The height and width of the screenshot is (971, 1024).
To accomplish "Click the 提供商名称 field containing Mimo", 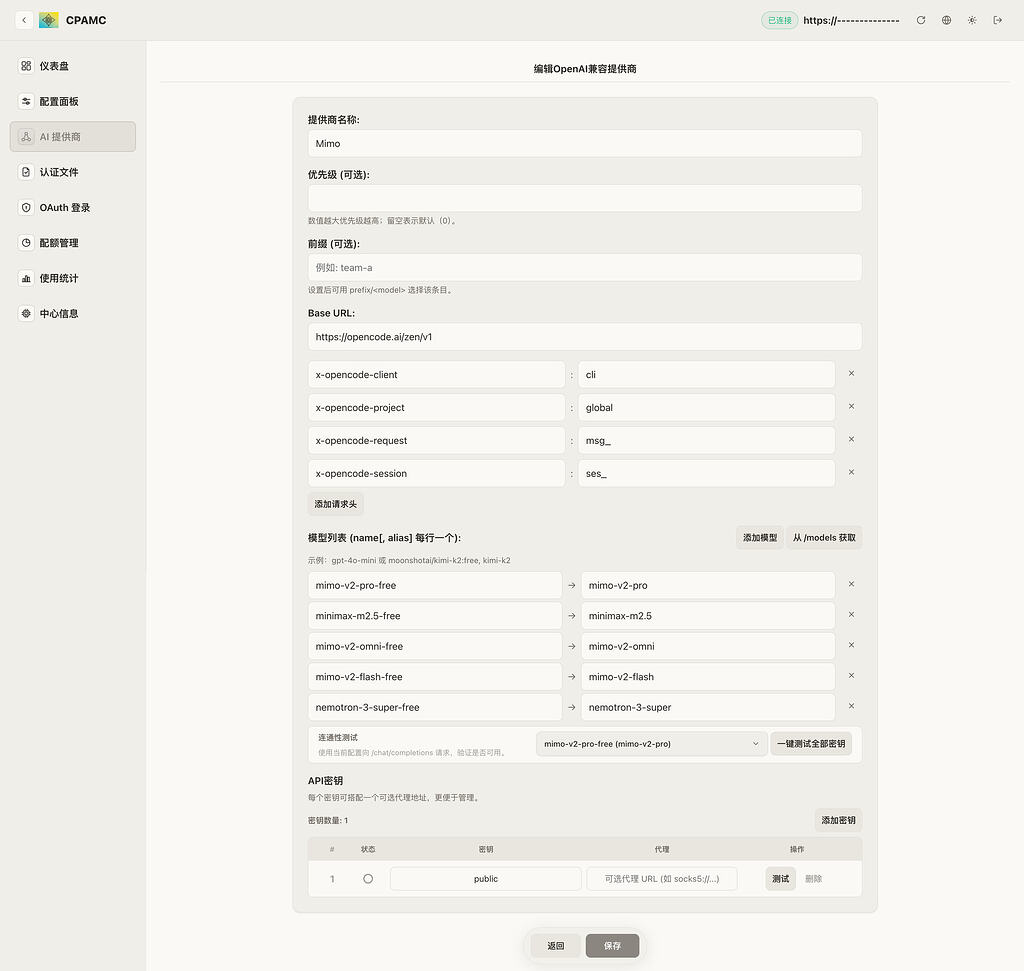I will 584,144.
